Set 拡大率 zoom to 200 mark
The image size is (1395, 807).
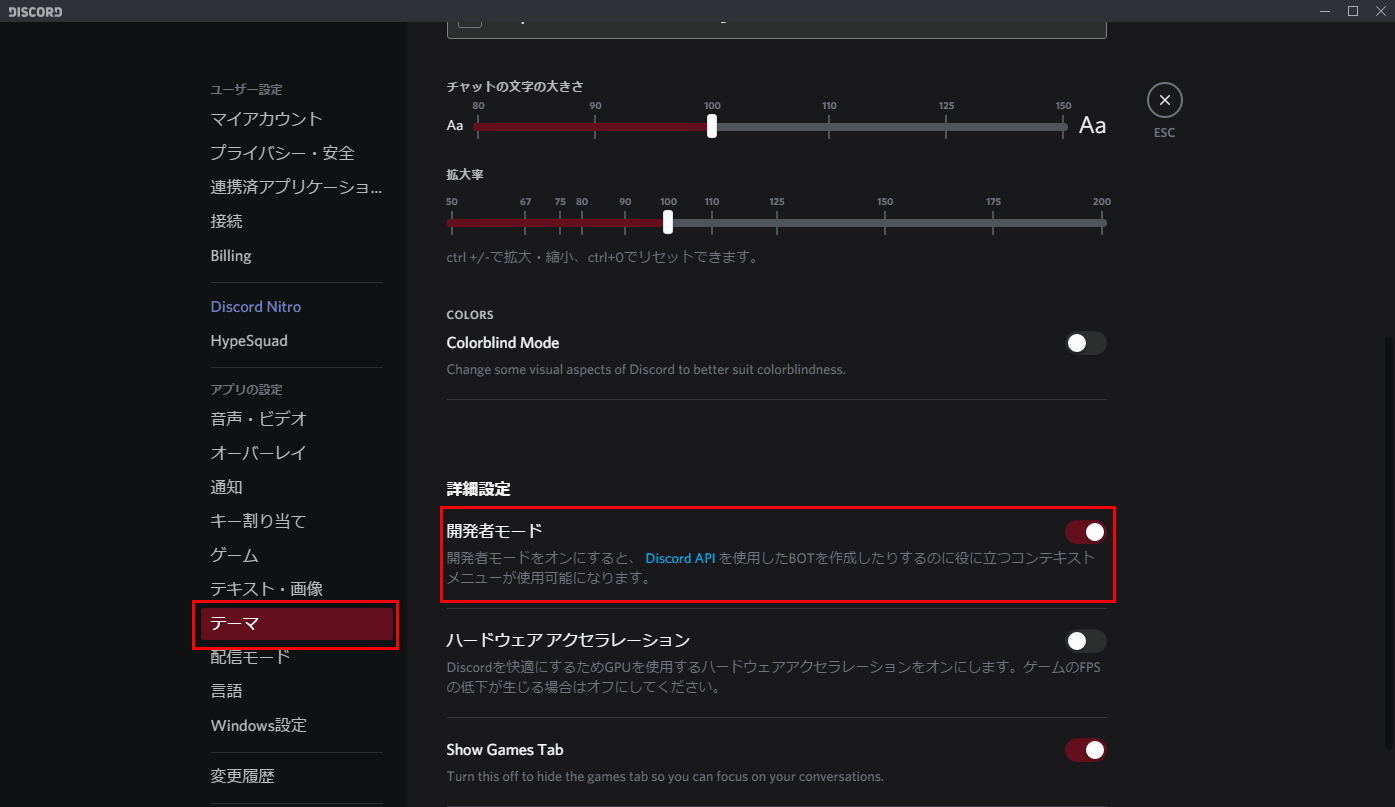pos(1102,222)
